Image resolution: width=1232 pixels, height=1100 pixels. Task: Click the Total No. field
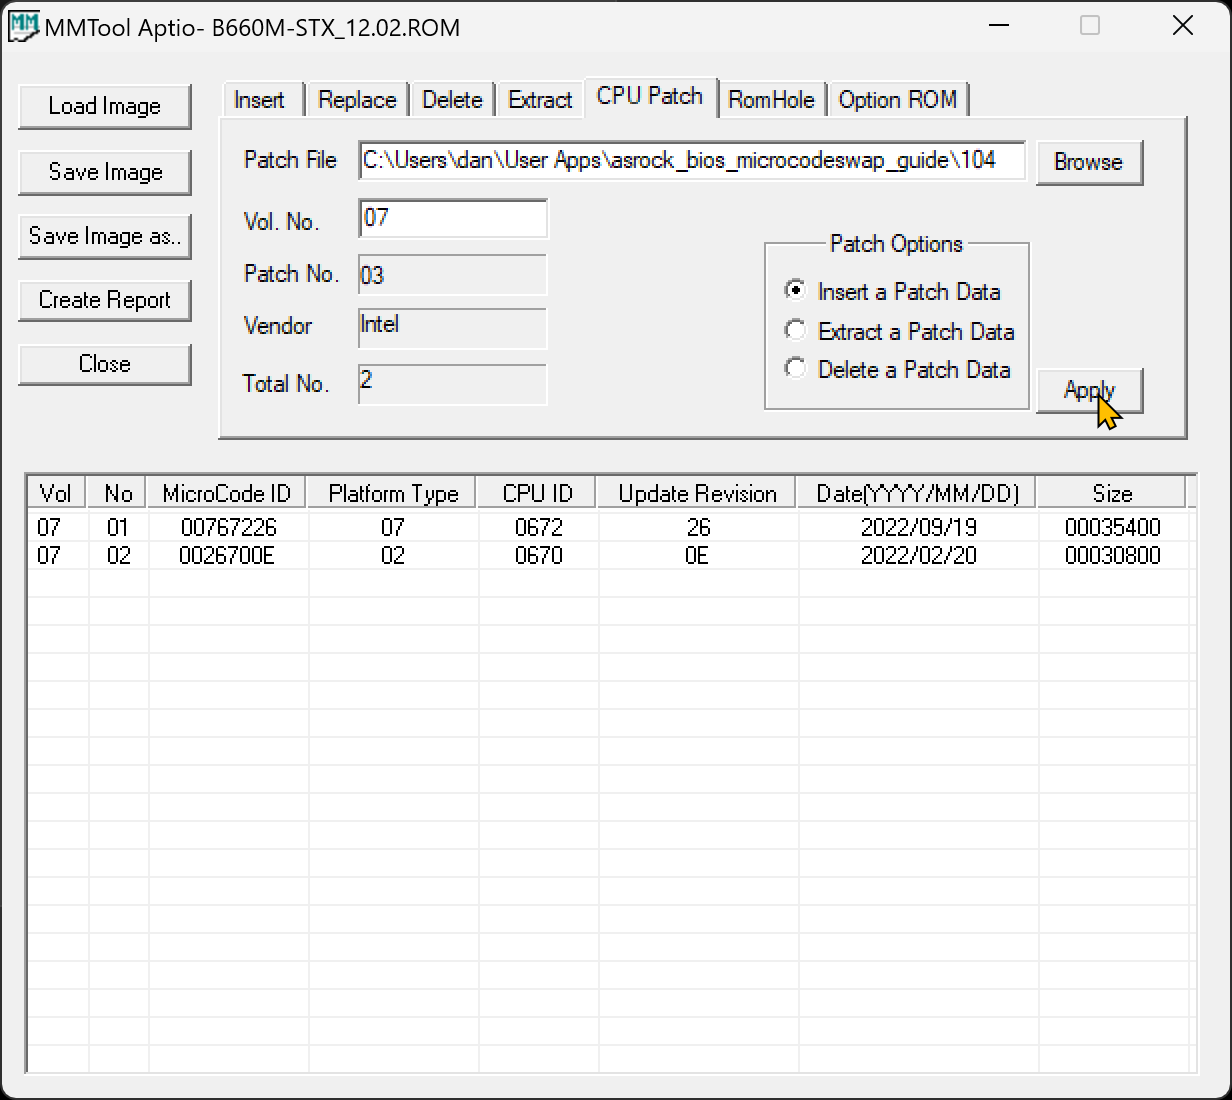click(453, 384)
